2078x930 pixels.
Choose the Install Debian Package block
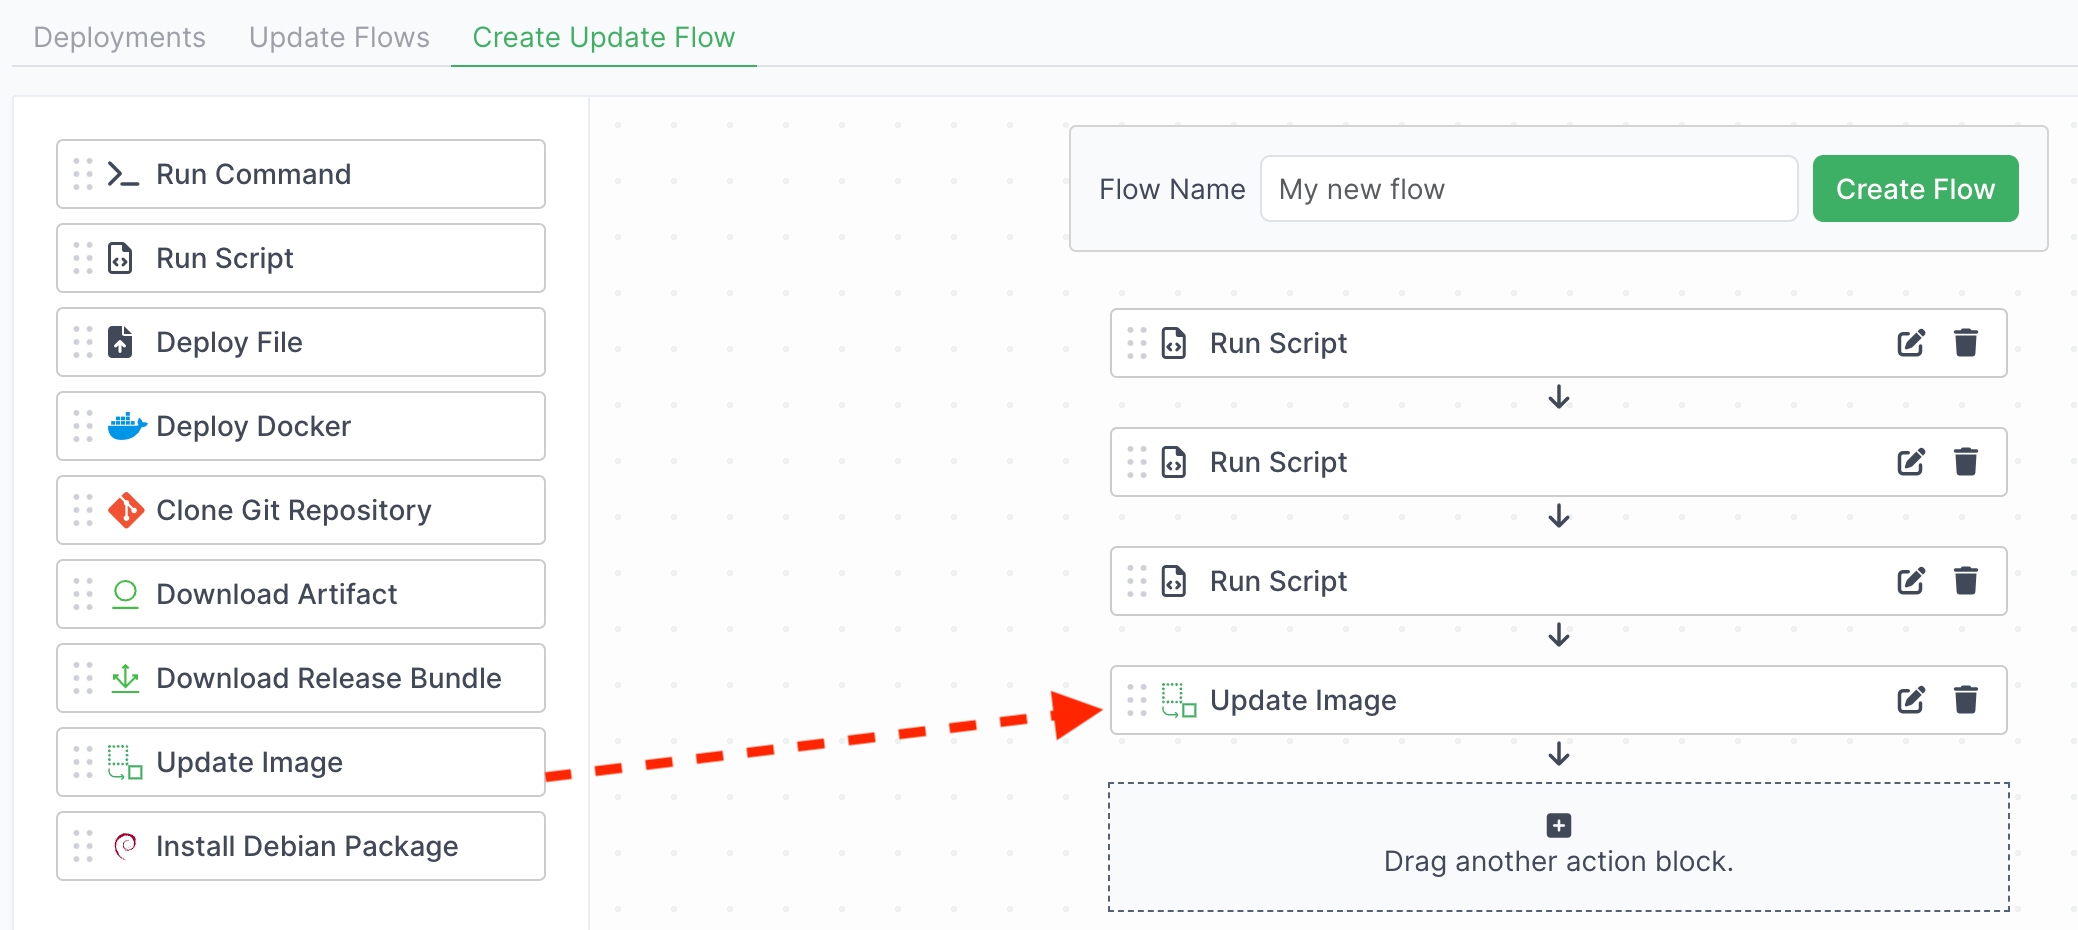300,846
